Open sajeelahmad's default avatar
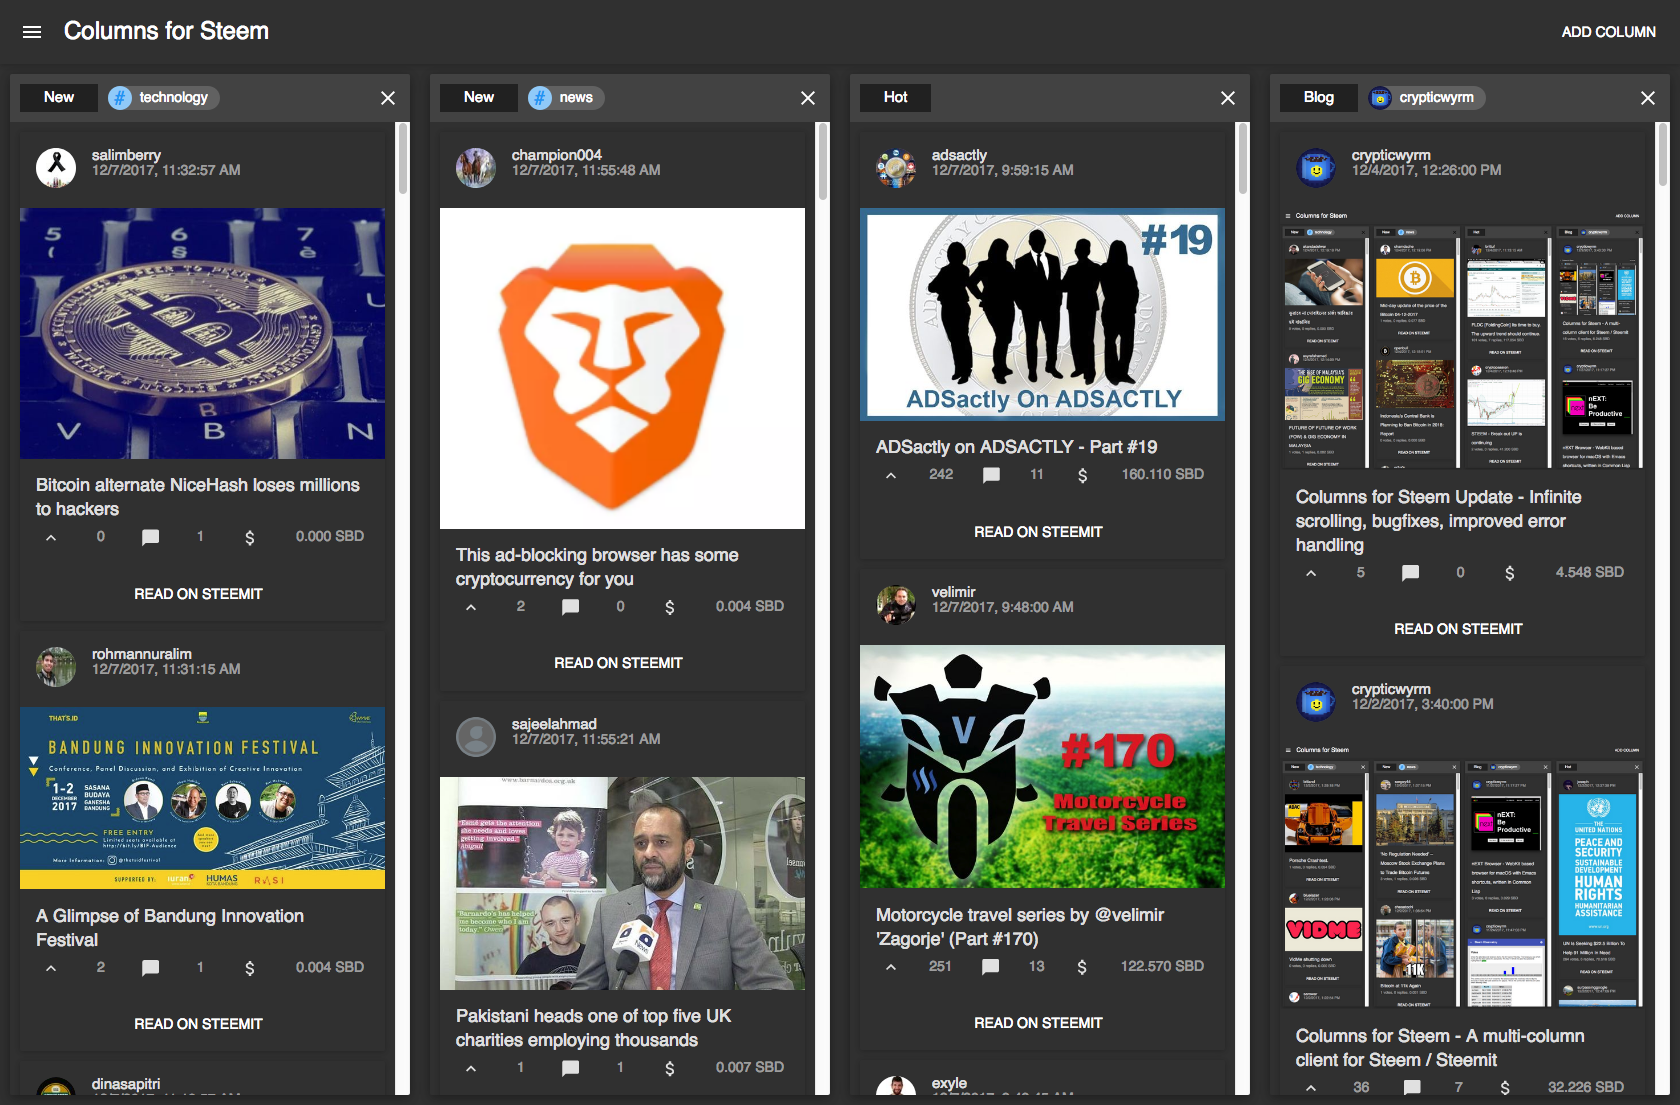Image resolution: width=1680 pixels, height=1105 pixels. coord(476,736)
